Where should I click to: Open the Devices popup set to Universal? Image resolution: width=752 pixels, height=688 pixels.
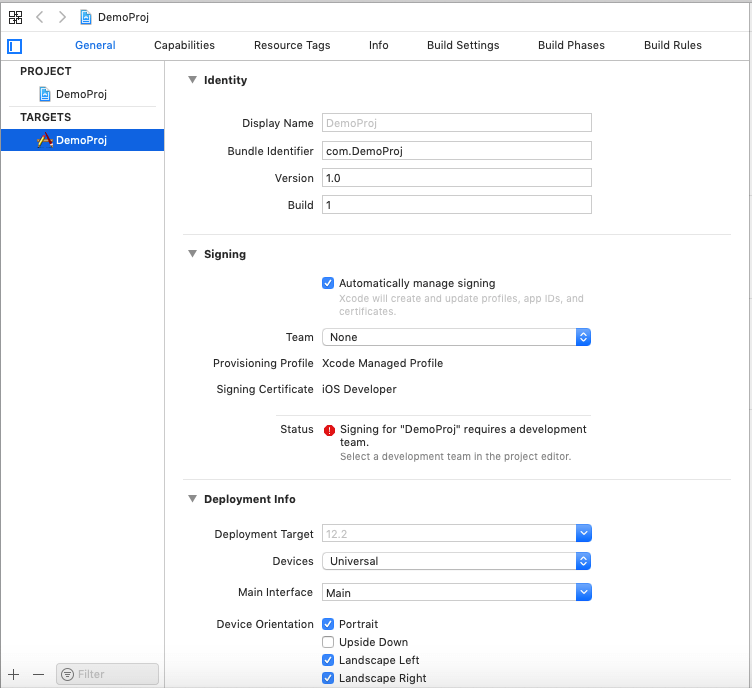(456, 561)
